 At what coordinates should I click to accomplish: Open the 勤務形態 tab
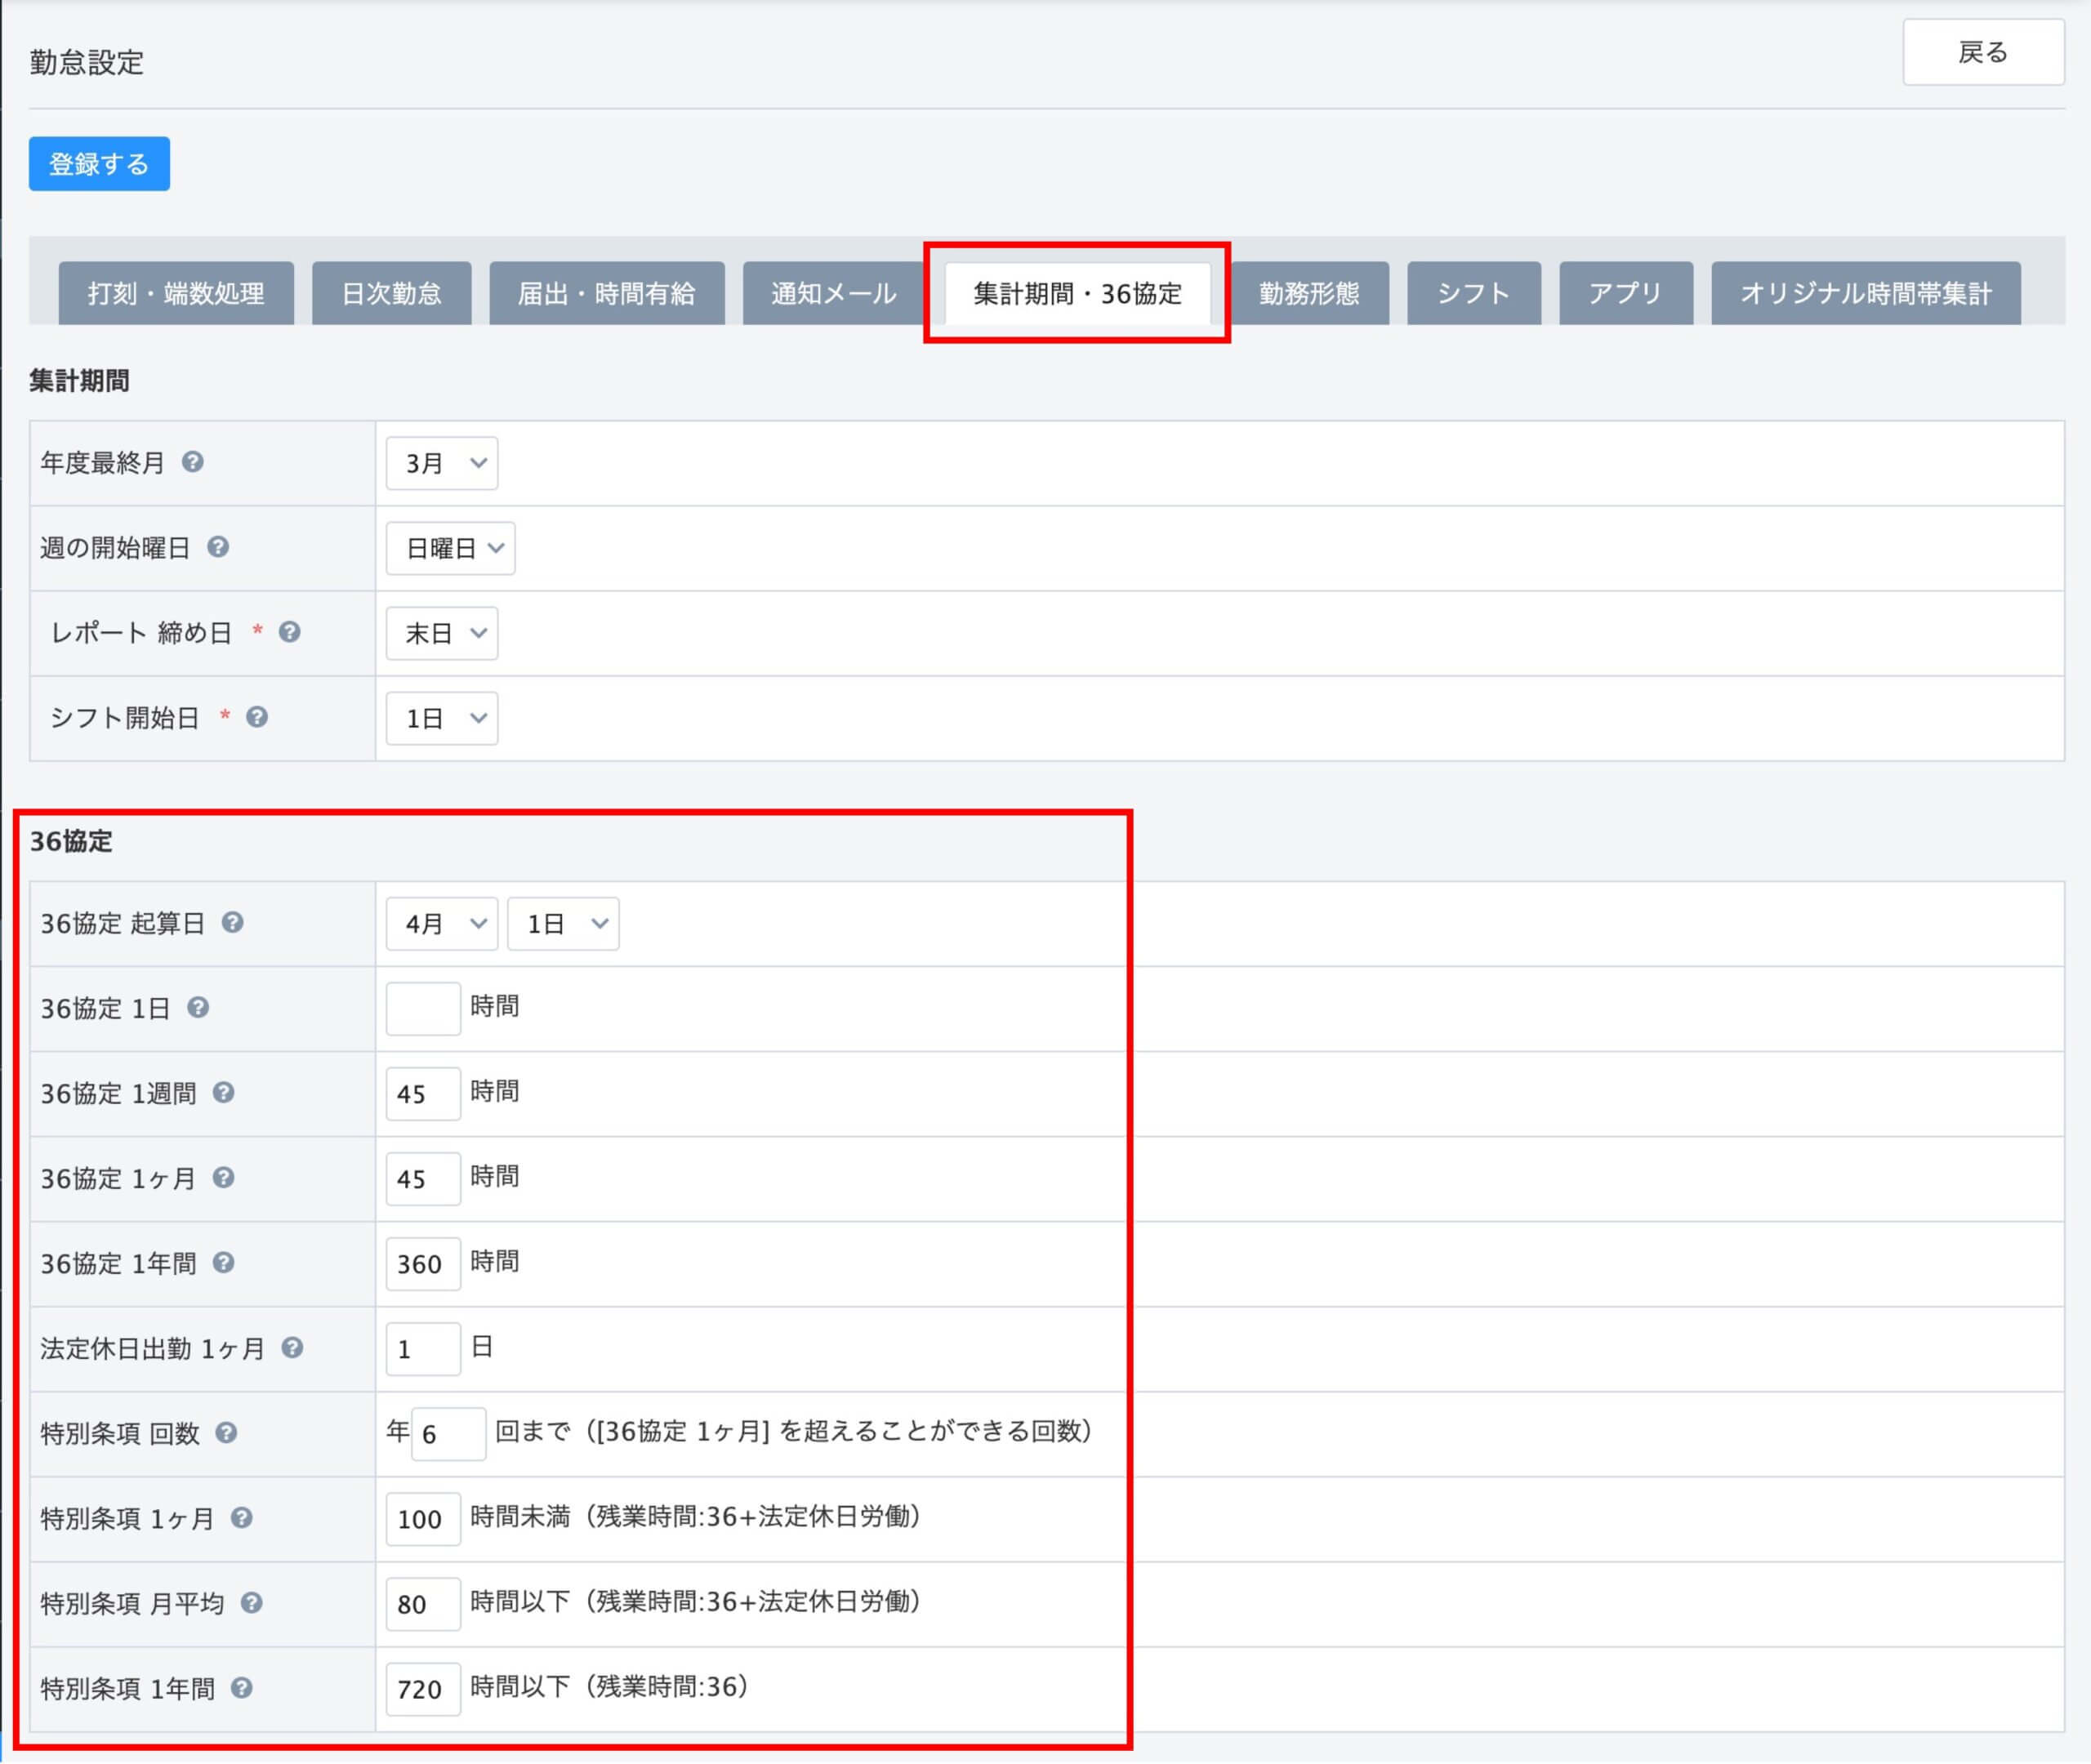click(1309, 293)
